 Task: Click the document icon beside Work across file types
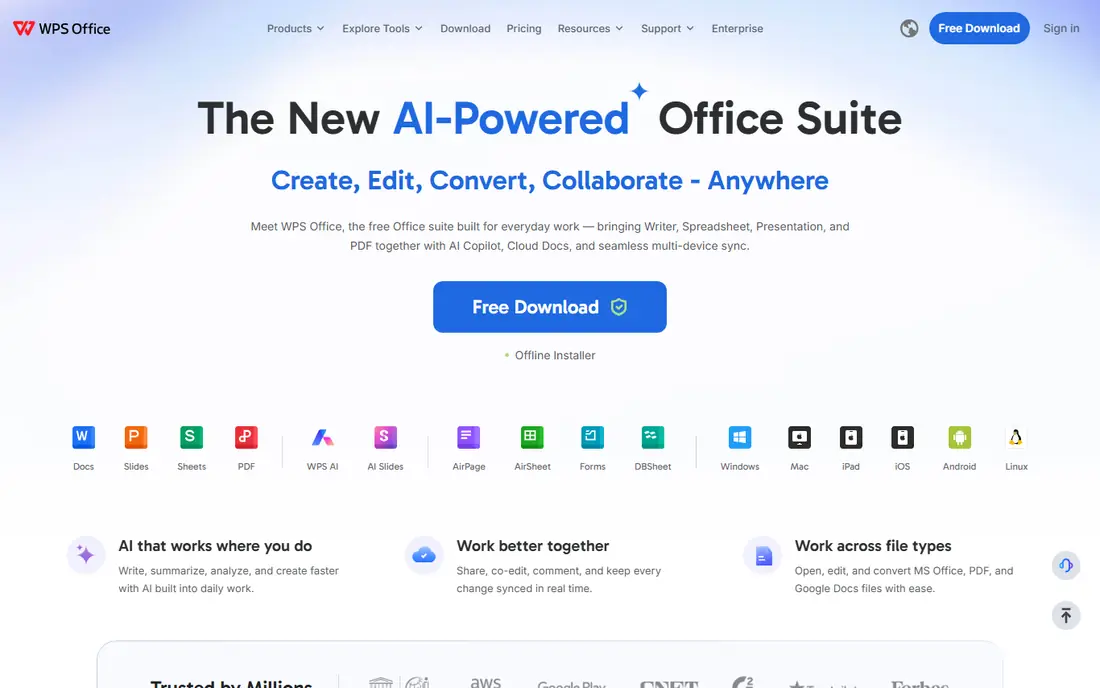(763, 555)
